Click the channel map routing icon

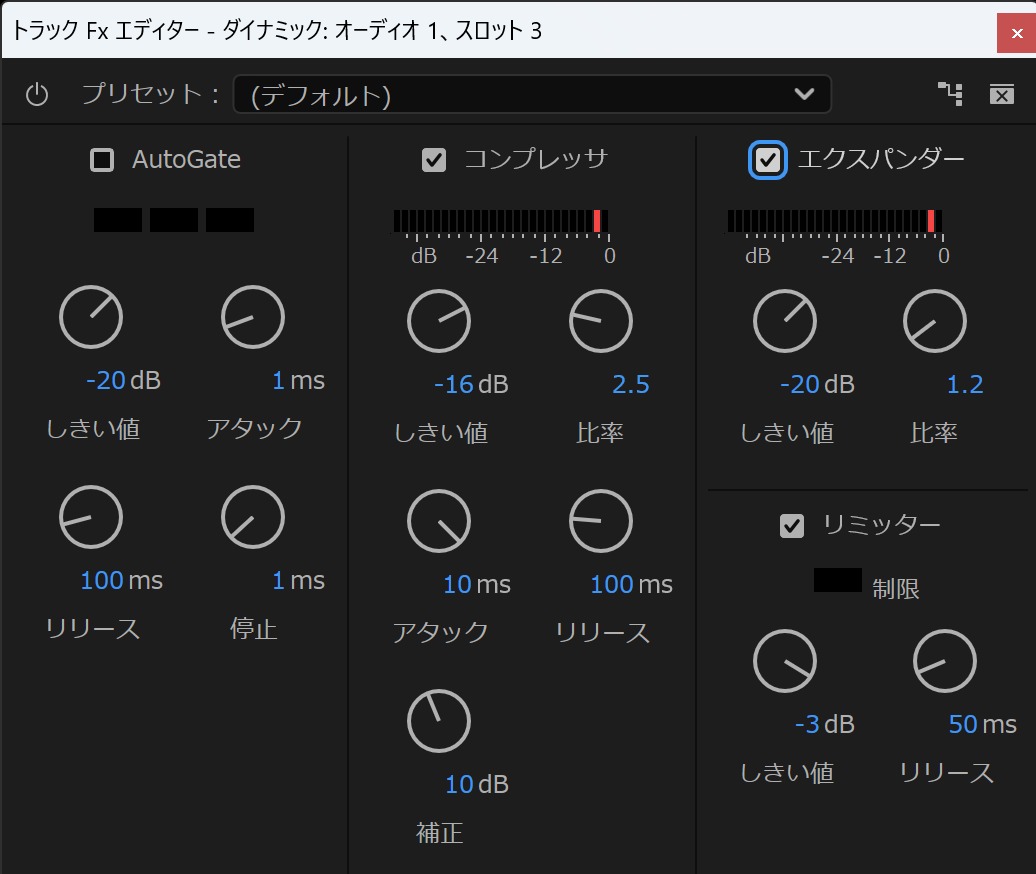point(950,94)
